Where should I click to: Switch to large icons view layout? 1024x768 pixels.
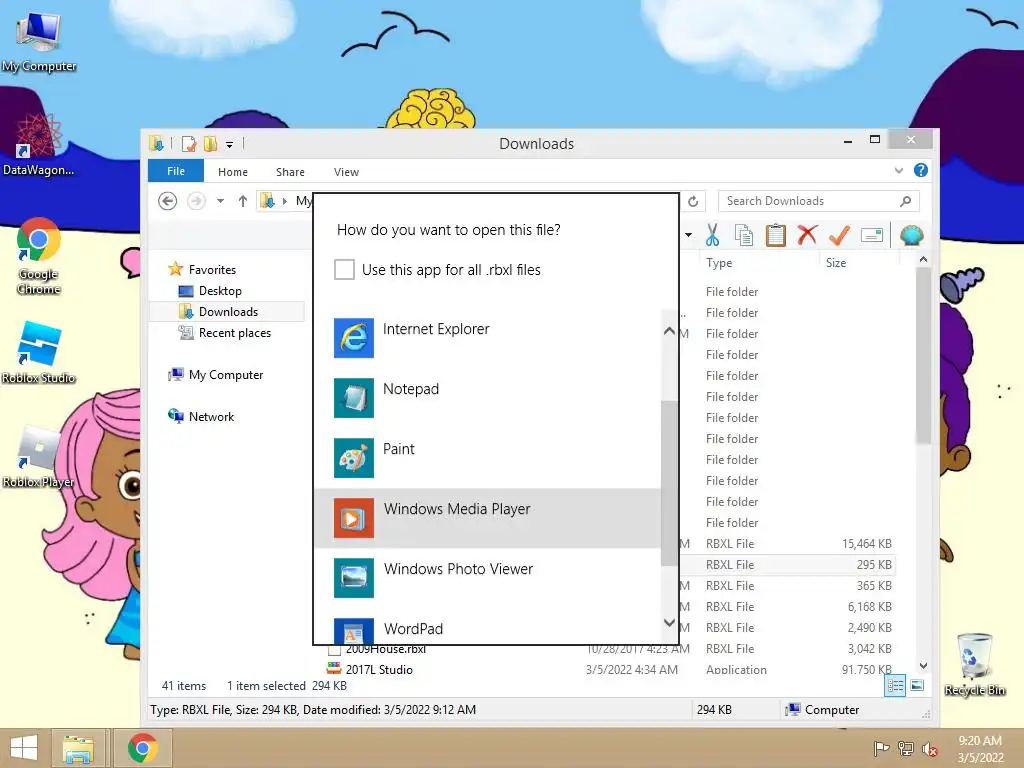point(917,686)
